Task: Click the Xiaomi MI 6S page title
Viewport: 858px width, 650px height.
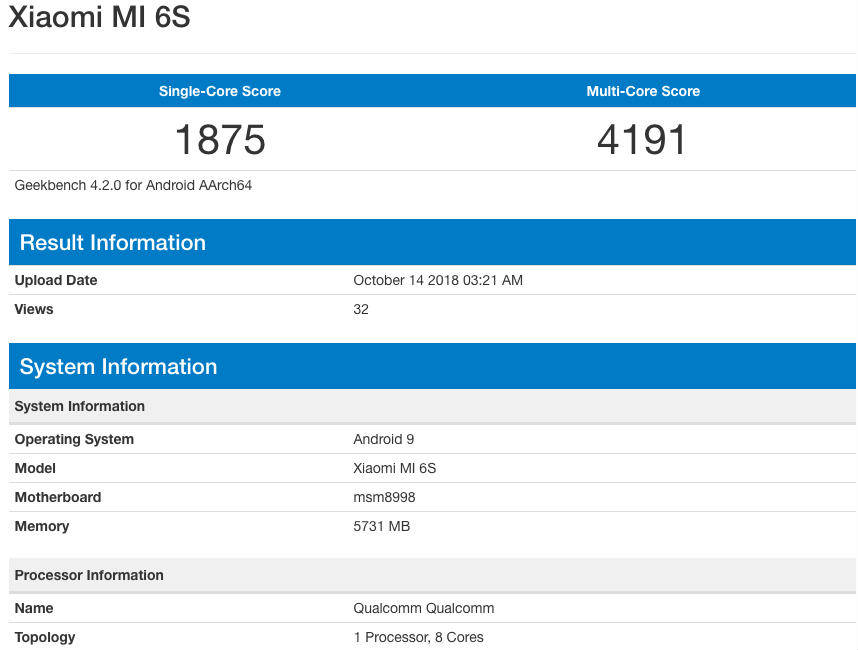Action: point(99,18)
